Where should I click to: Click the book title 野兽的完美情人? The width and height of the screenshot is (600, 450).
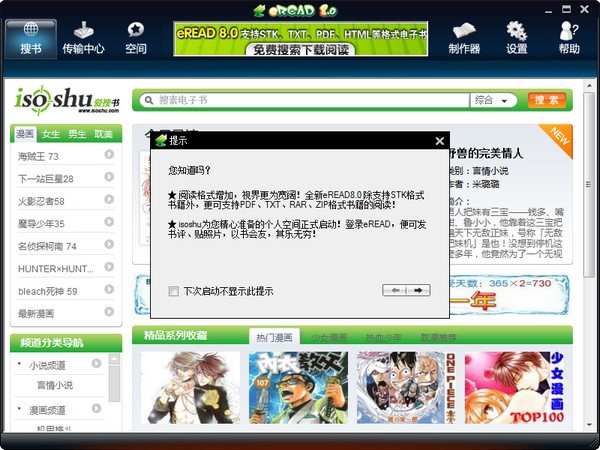[x=486, y=154]
